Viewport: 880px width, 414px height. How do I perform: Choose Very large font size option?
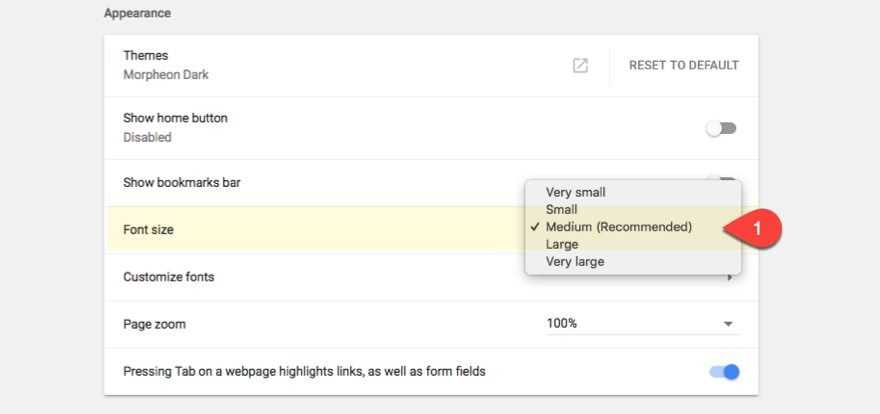click(x=575, y=261)
